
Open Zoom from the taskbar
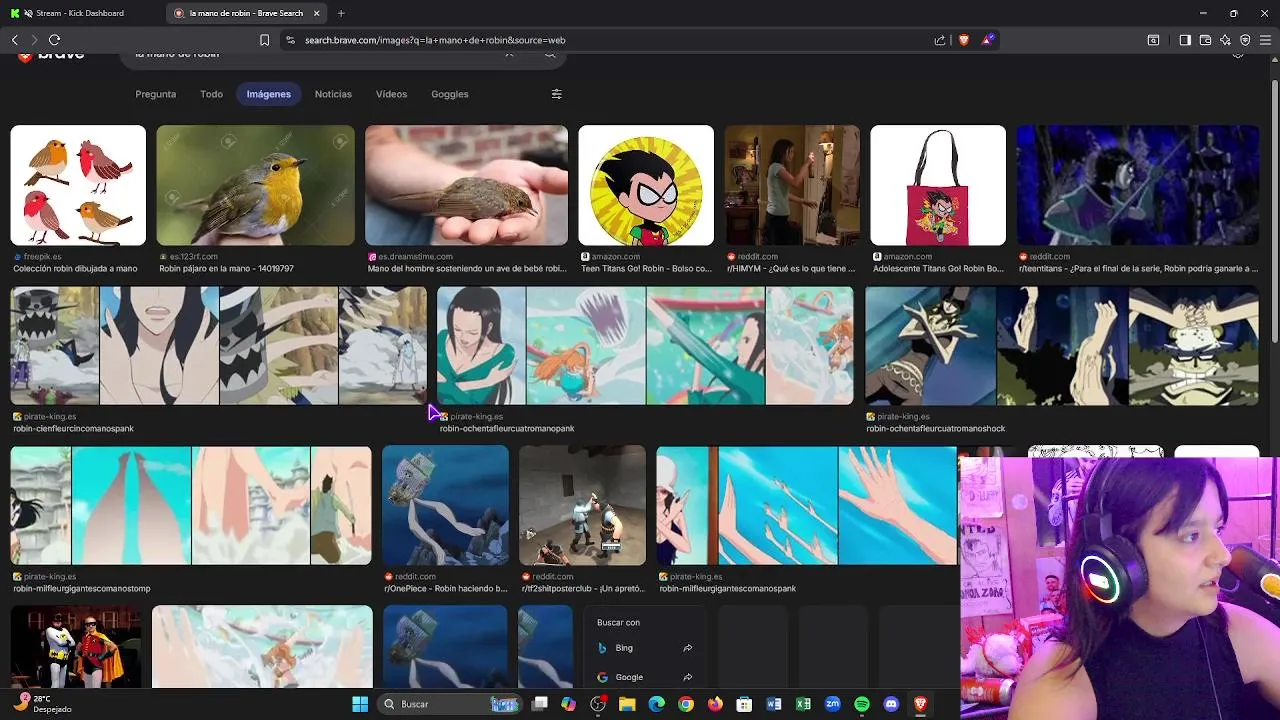tap(832, 704)
